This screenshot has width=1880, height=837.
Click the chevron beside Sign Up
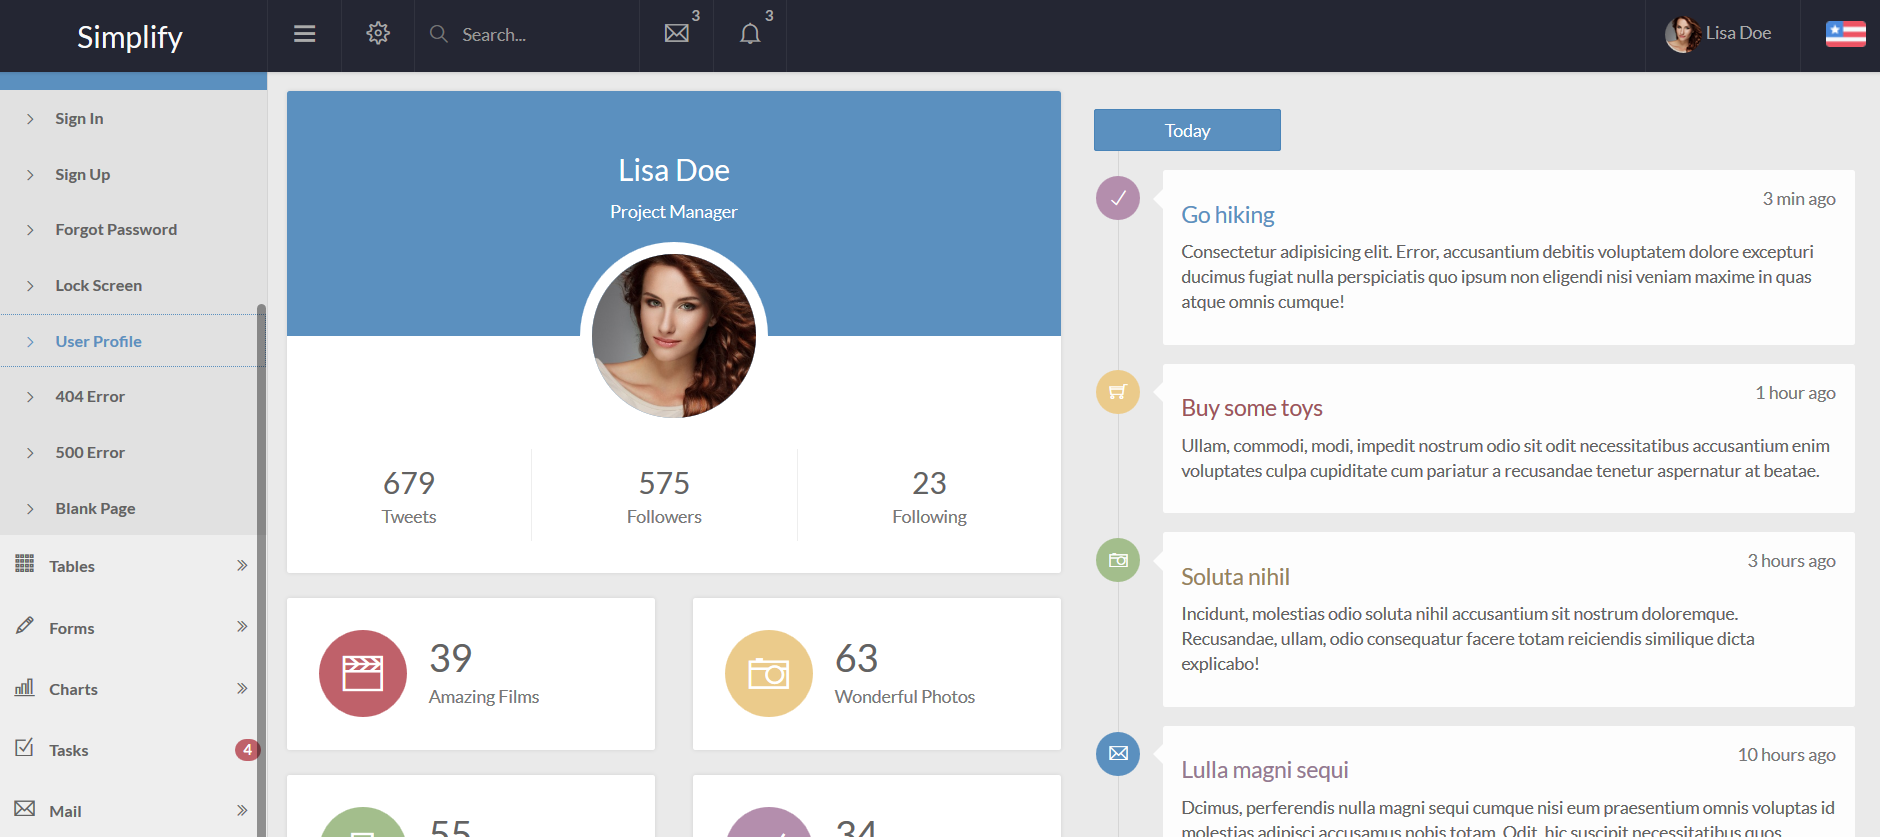coord(30,175)
